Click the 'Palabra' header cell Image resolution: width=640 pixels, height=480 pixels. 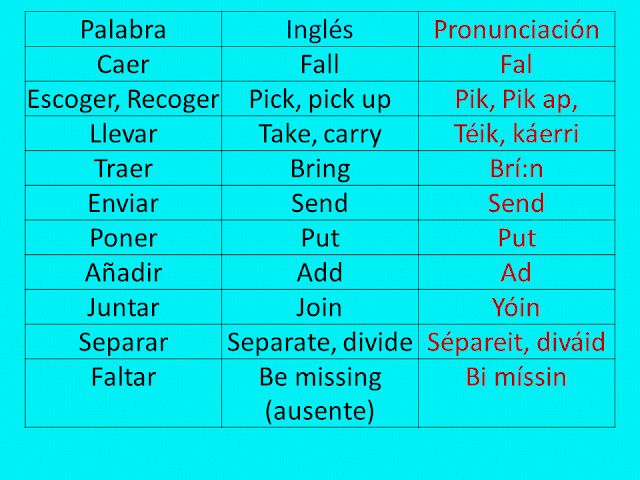123,29
